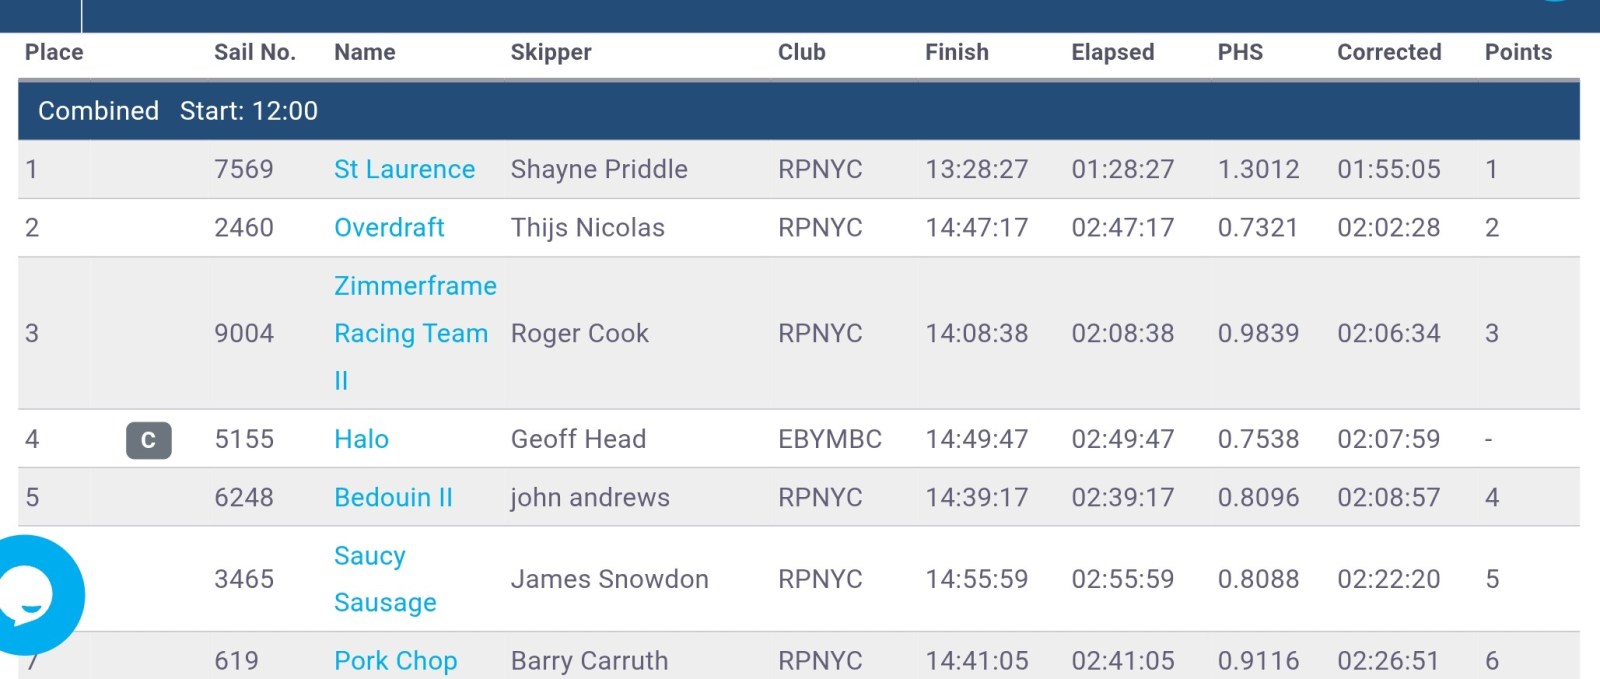Click the Elapsed column header
Viewport: 1600px width, 679px height.
[1113, 53]
